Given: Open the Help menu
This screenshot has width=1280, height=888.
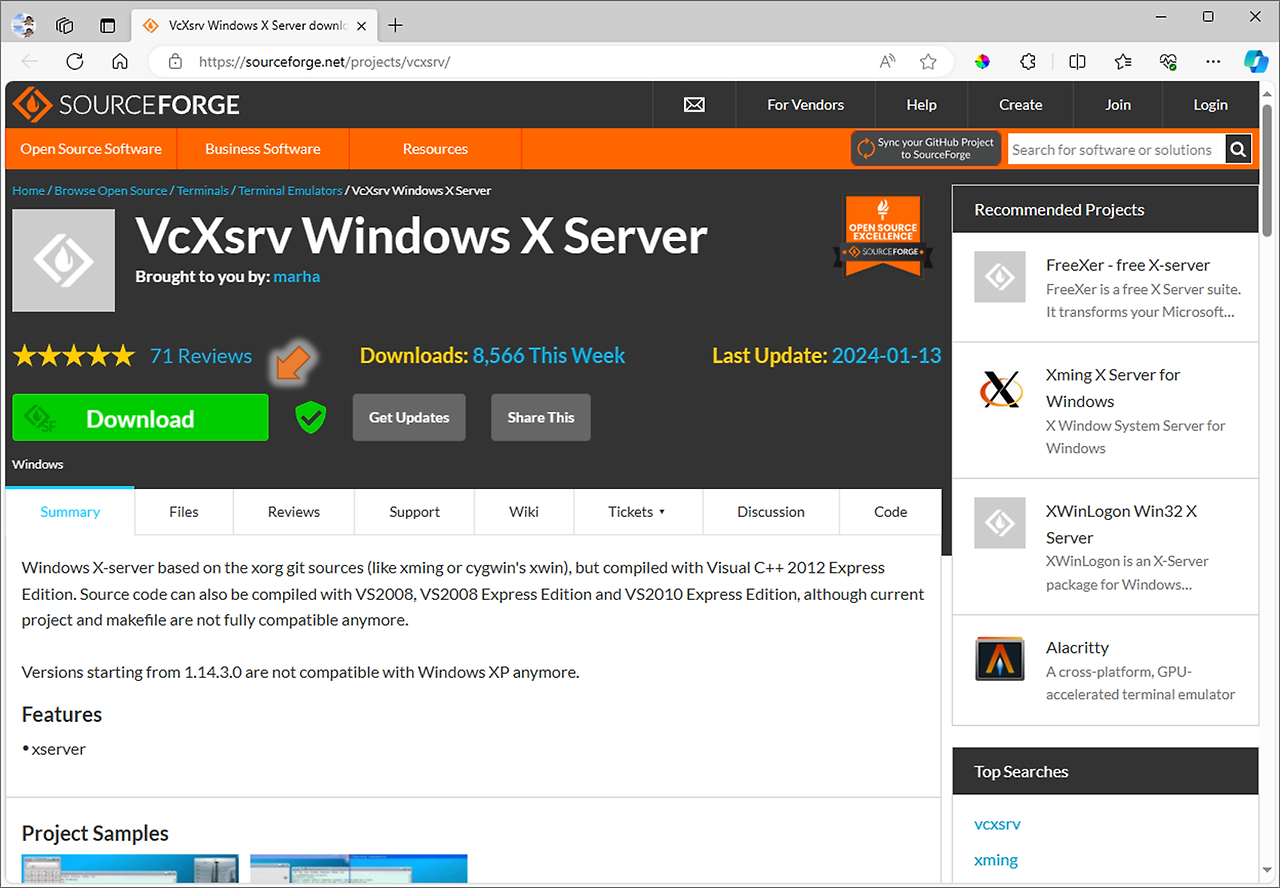Looking at the screenshot, I should 921,104.
